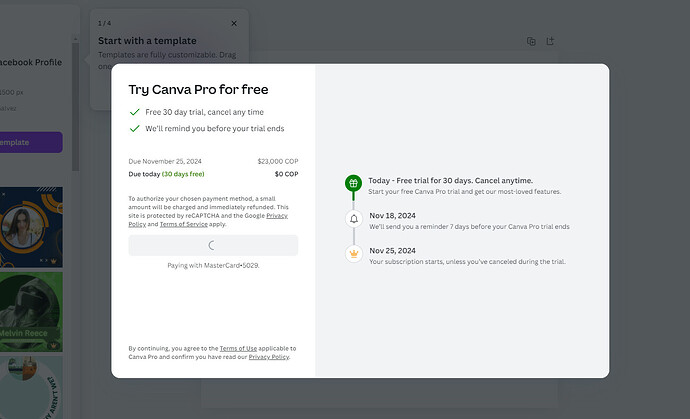Image resolution: width=690 pixels, height=419 pixels.
Task: Click the 'Try Canva Pro for free' heading
Action: coord(198,89)
